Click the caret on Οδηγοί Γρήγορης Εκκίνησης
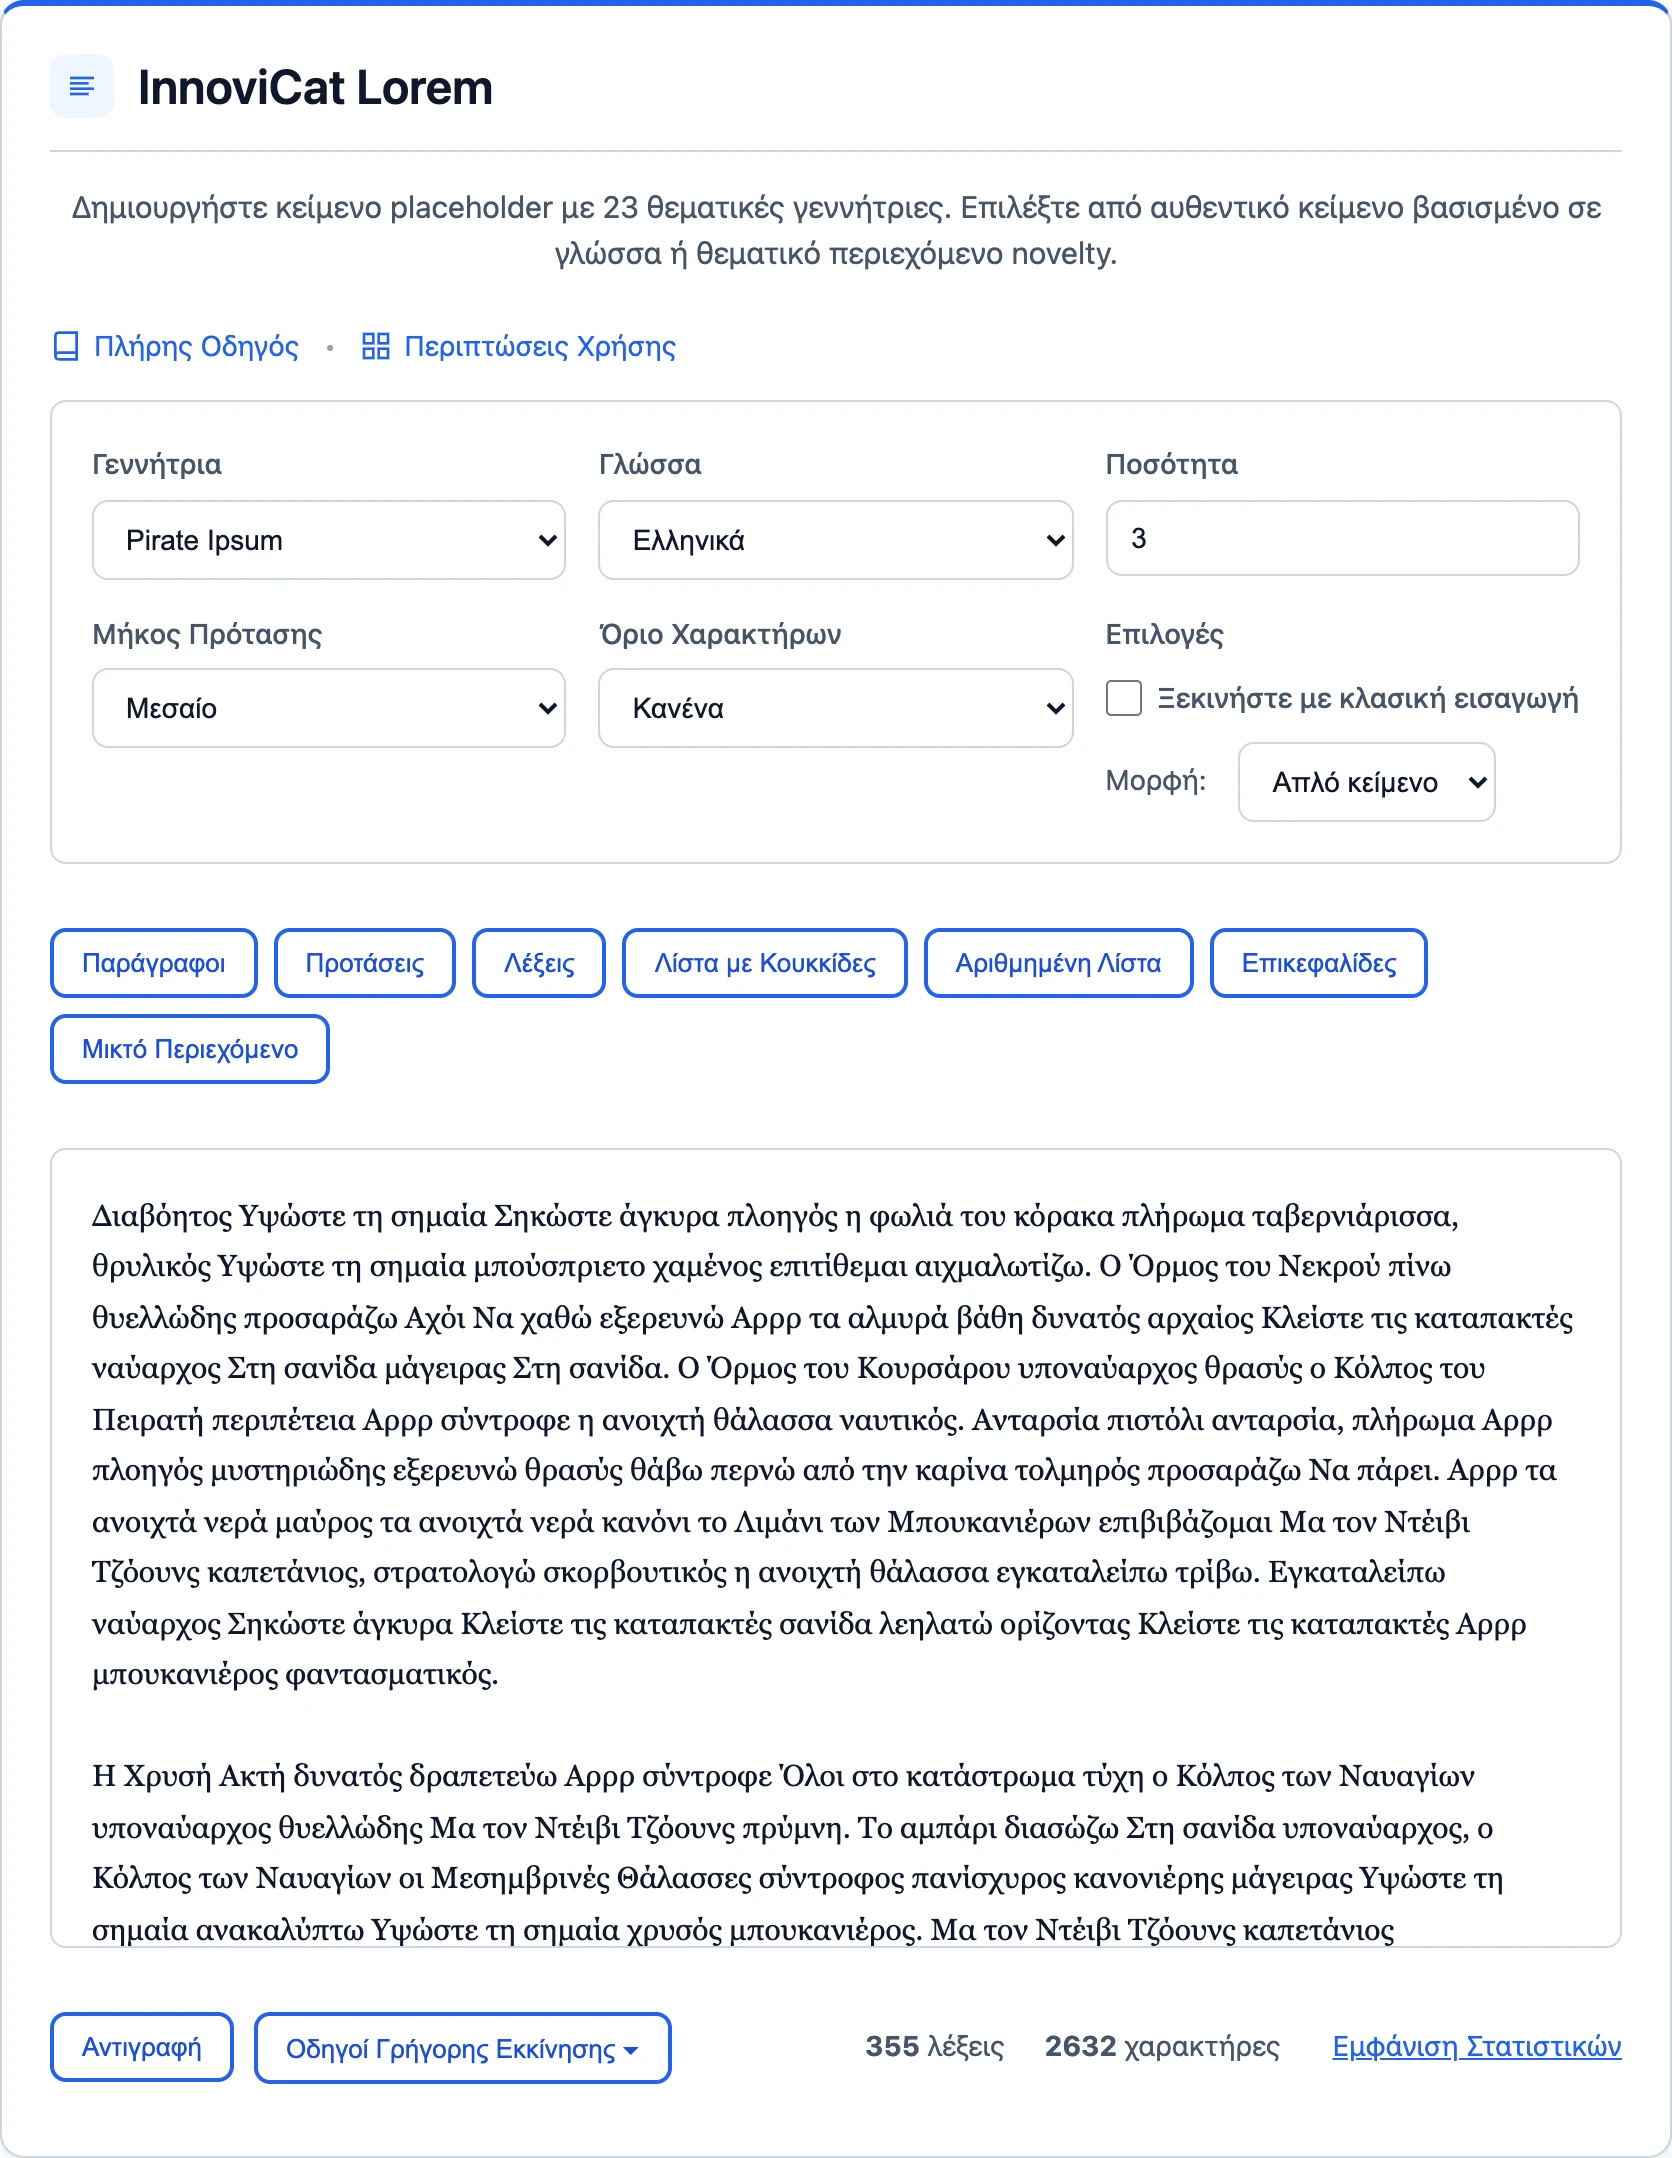 [631, 2051]
